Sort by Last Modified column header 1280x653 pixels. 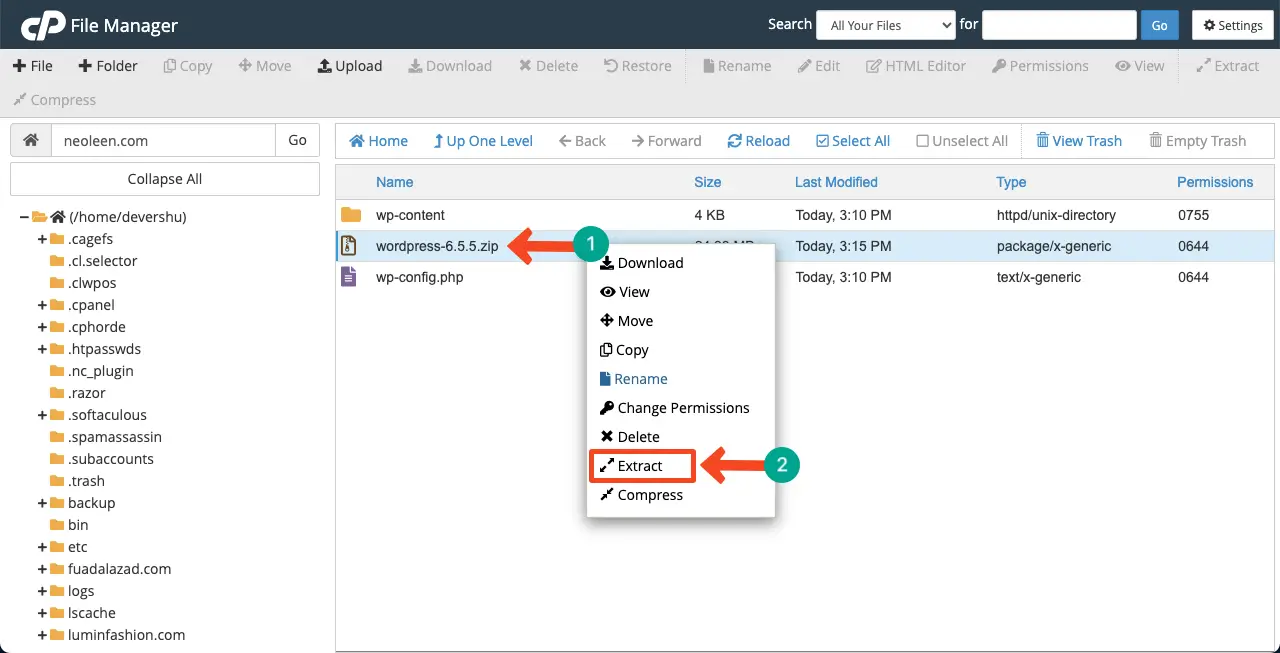[836, 182]
